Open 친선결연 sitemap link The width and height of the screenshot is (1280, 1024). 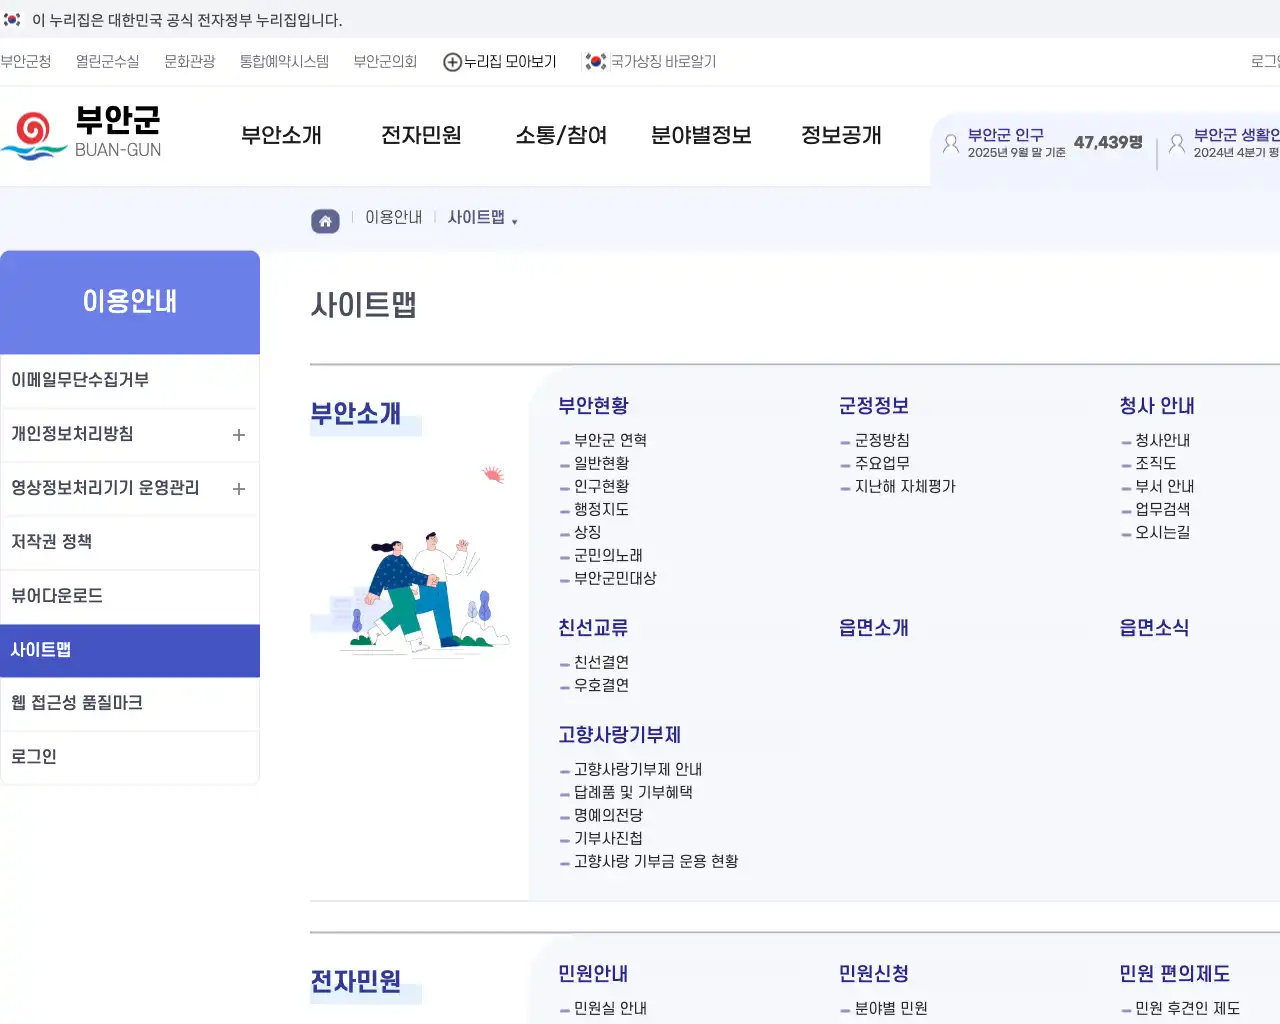coord(601,662)
